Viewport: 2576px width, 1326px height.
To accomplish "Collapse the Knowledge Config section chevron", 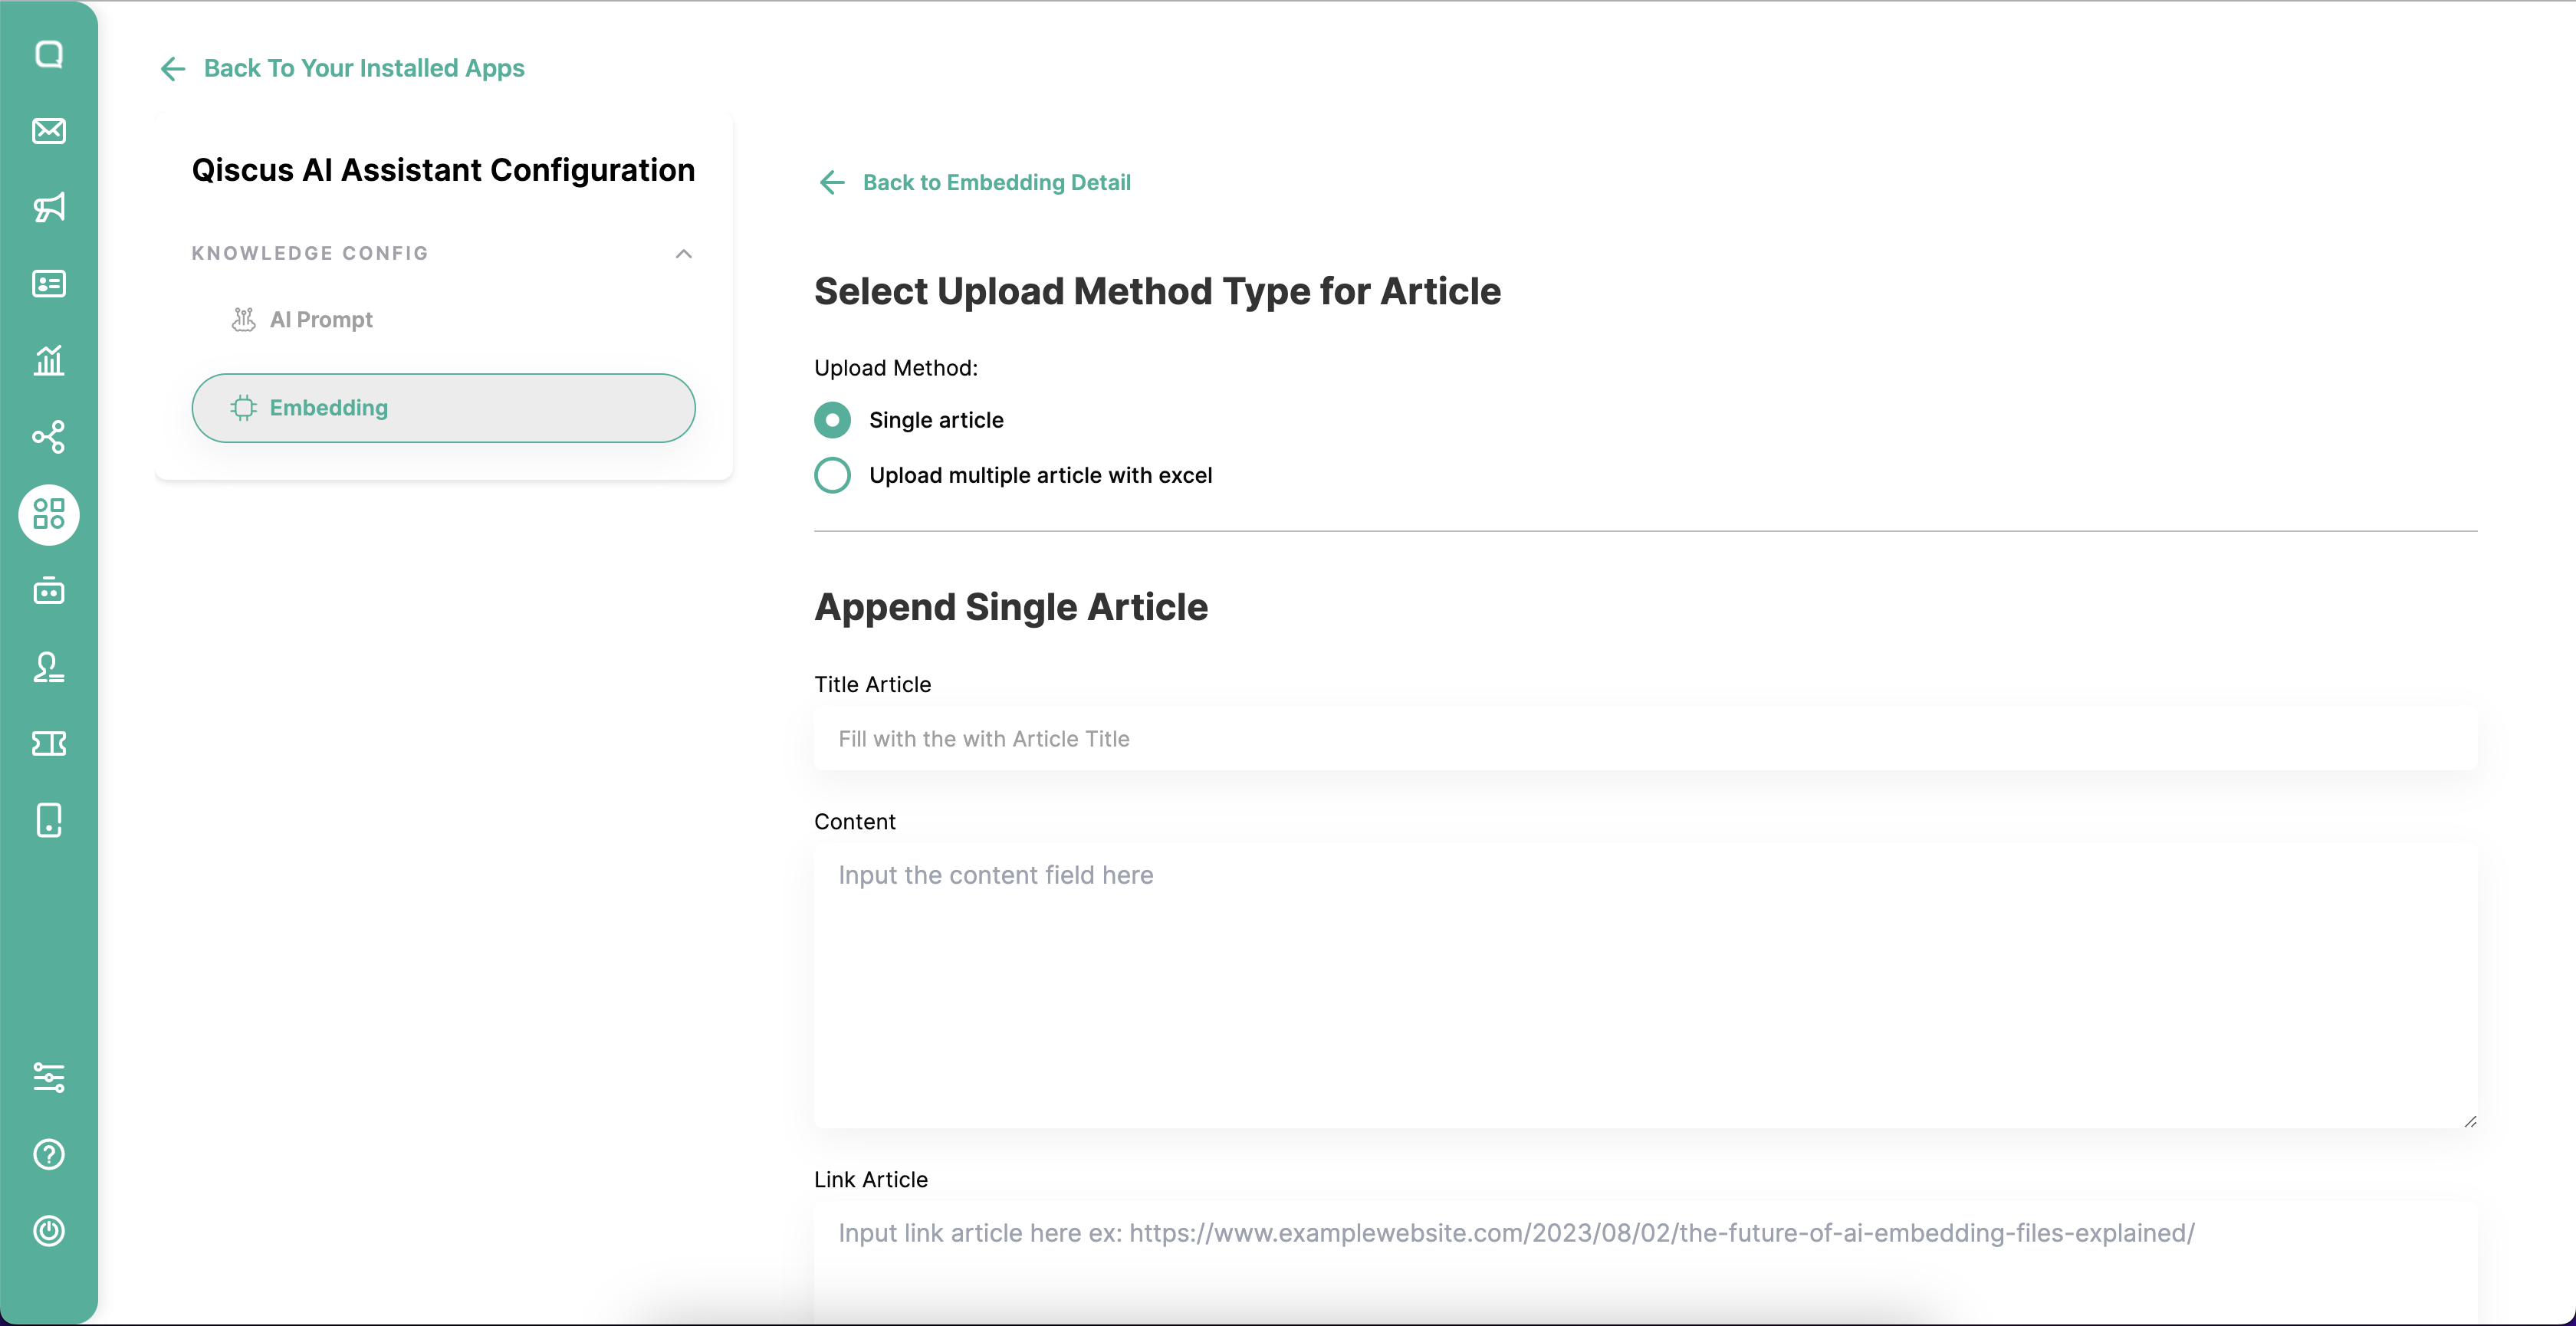I will coord(684,253).
